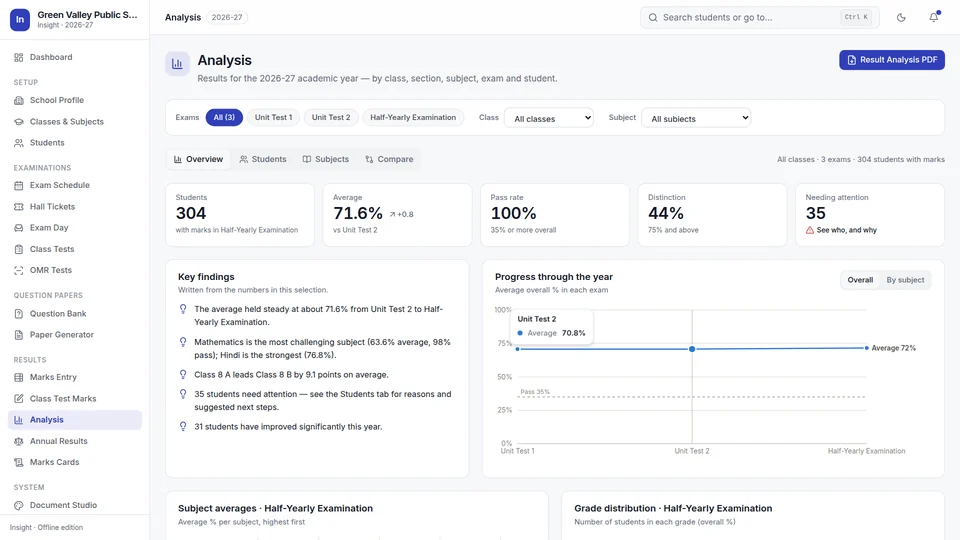Click the Classes & Subjects graduation cap icon
960x540 pixels.
(x=18, y=122)
